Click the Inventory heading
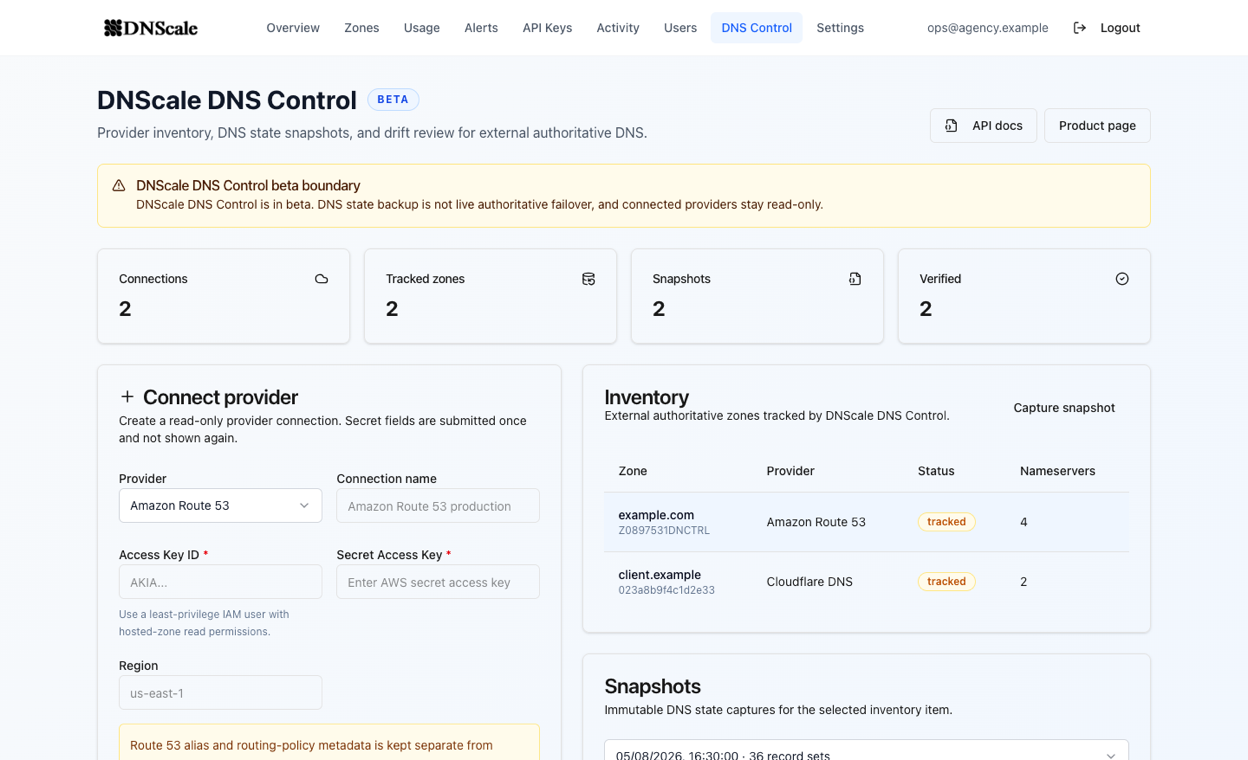Viewport: 1248px width, 760px height. click(647, 397)
